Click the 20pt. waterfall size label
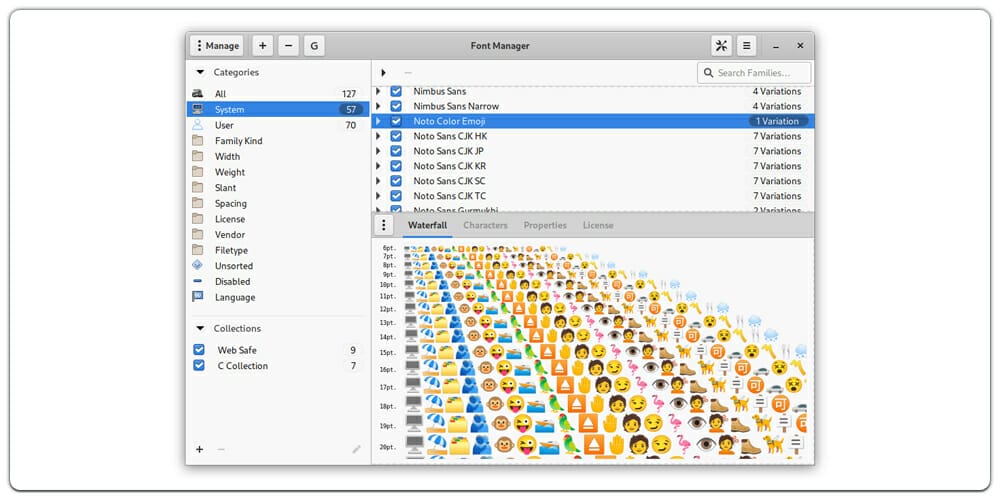This screenshot has width=1000, height=500. tap(388, 446)
